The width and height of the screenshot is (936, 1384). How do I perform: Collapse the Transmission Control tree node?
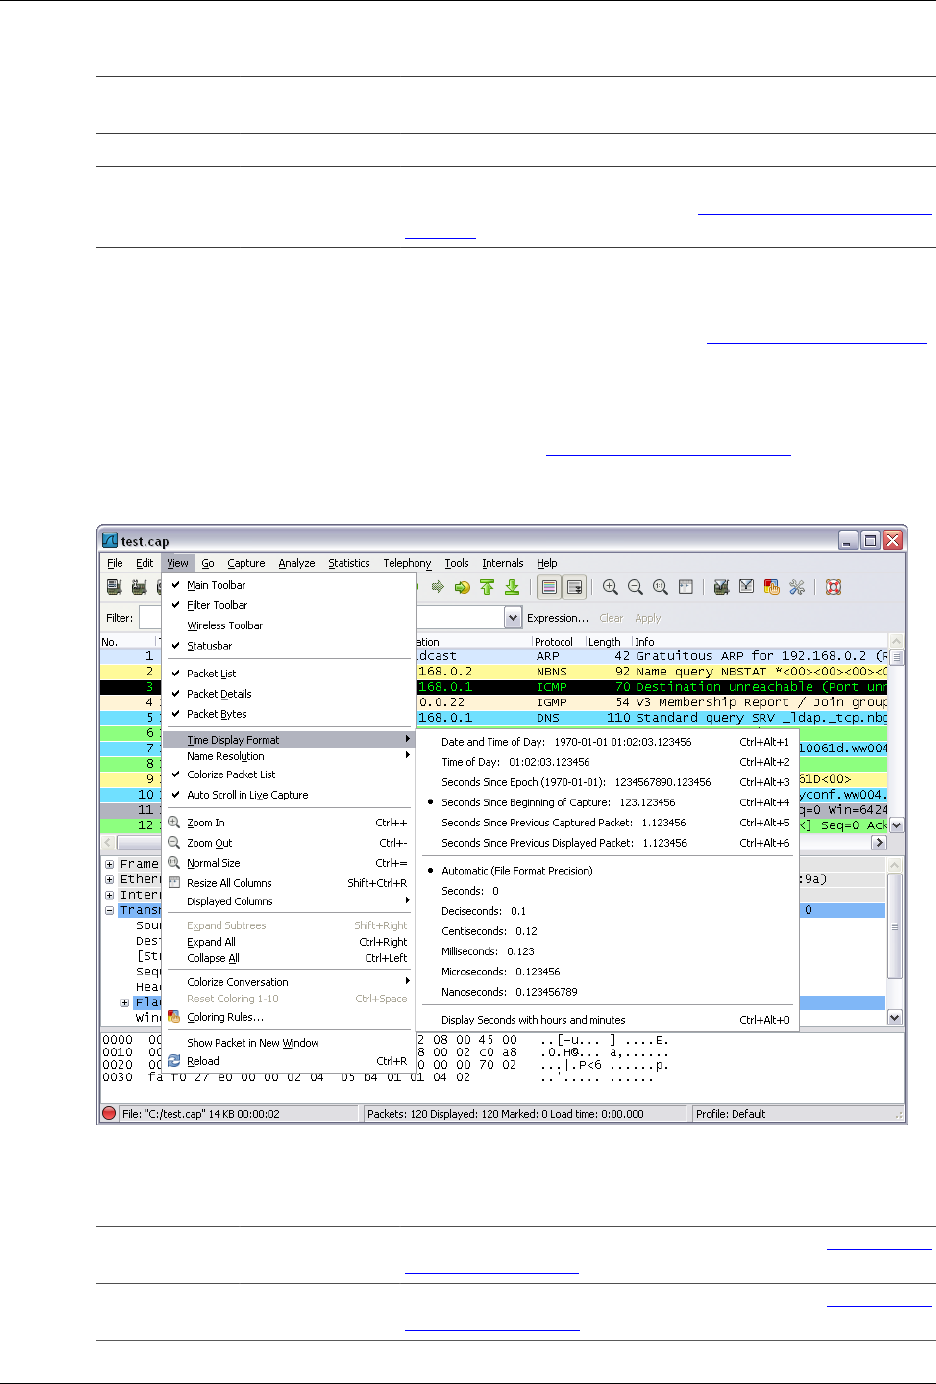[x=109, y=910]
